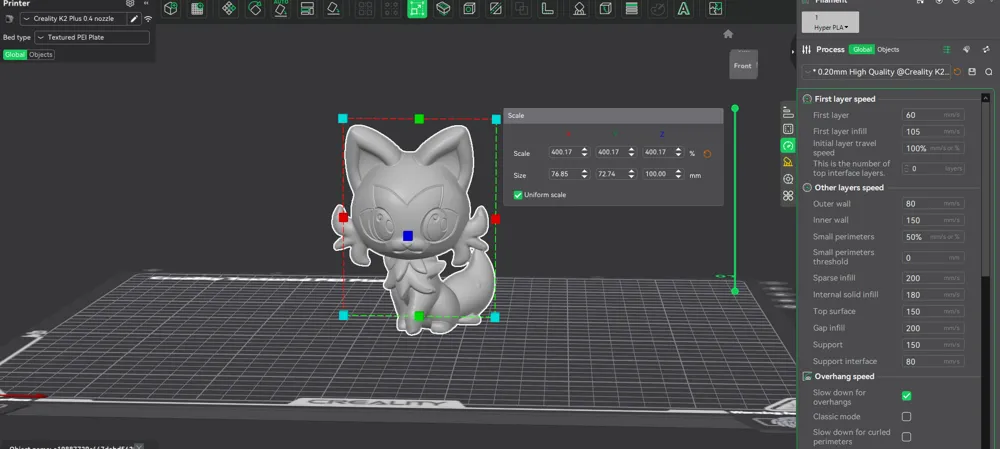Click the Other layers speed header
Viewport: 1000px width, 449px height.
coord(849,188)
